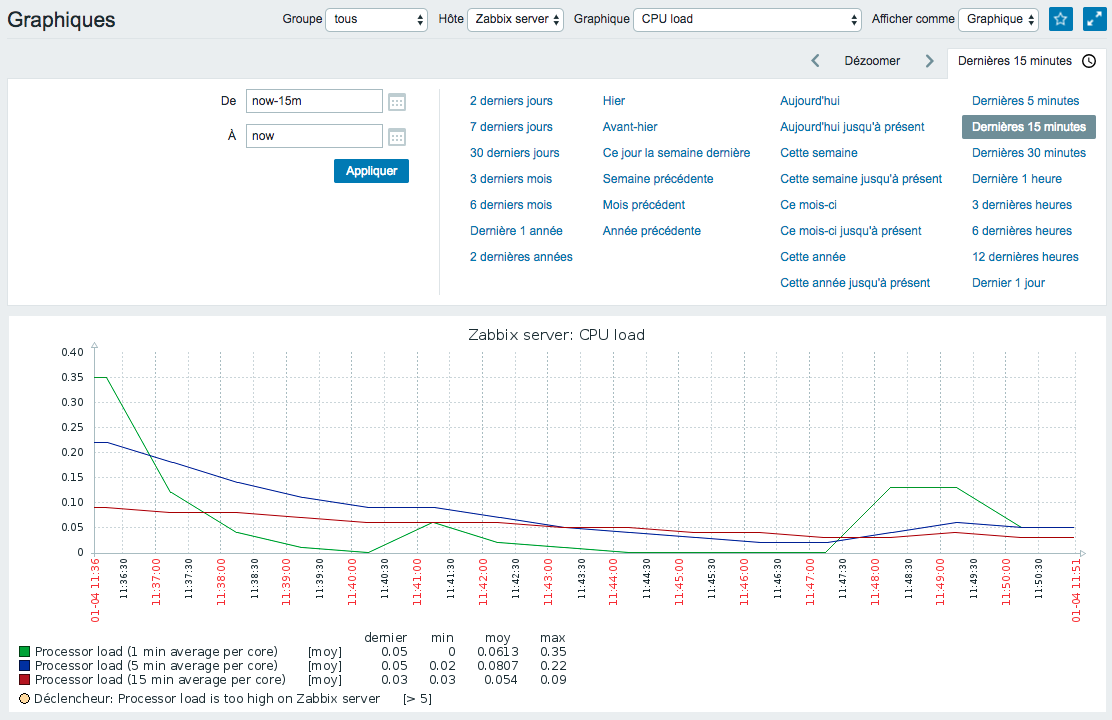Click Appliquer button

click(372, 171)
